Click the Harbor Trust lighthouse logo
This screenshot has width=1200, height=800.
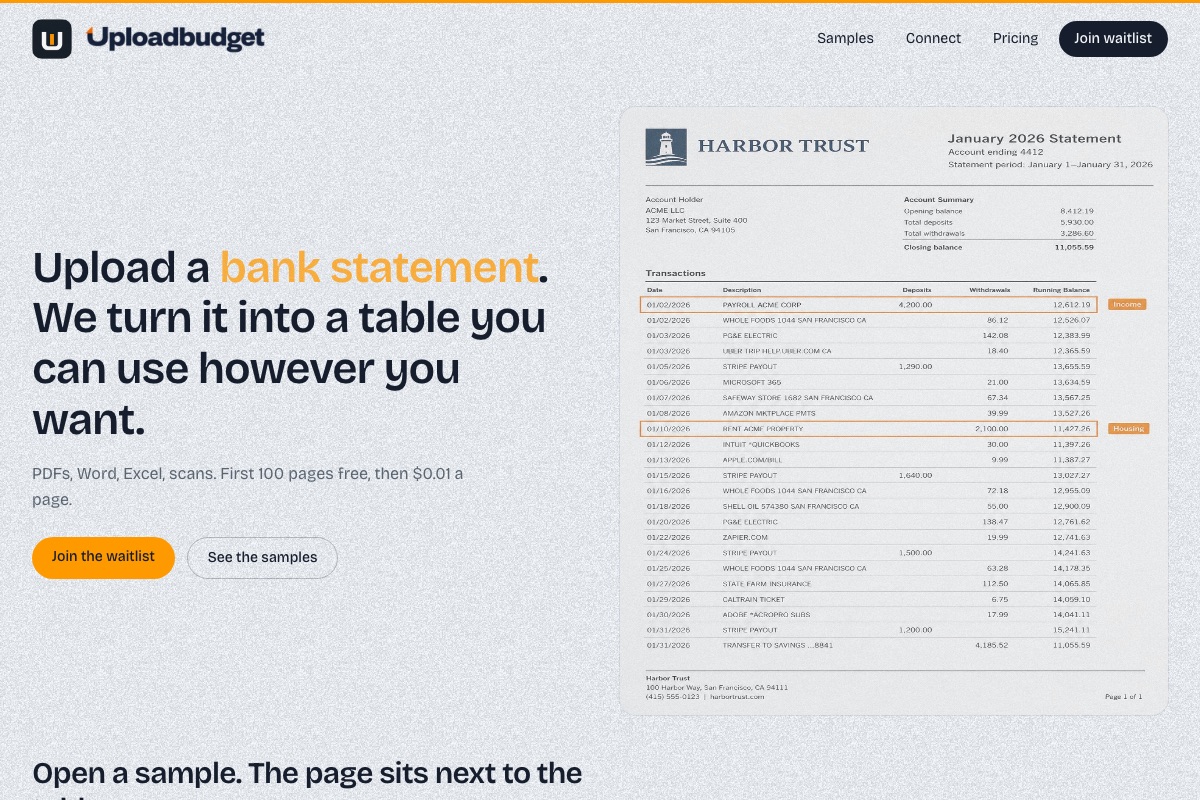click(x=666, y=146)
